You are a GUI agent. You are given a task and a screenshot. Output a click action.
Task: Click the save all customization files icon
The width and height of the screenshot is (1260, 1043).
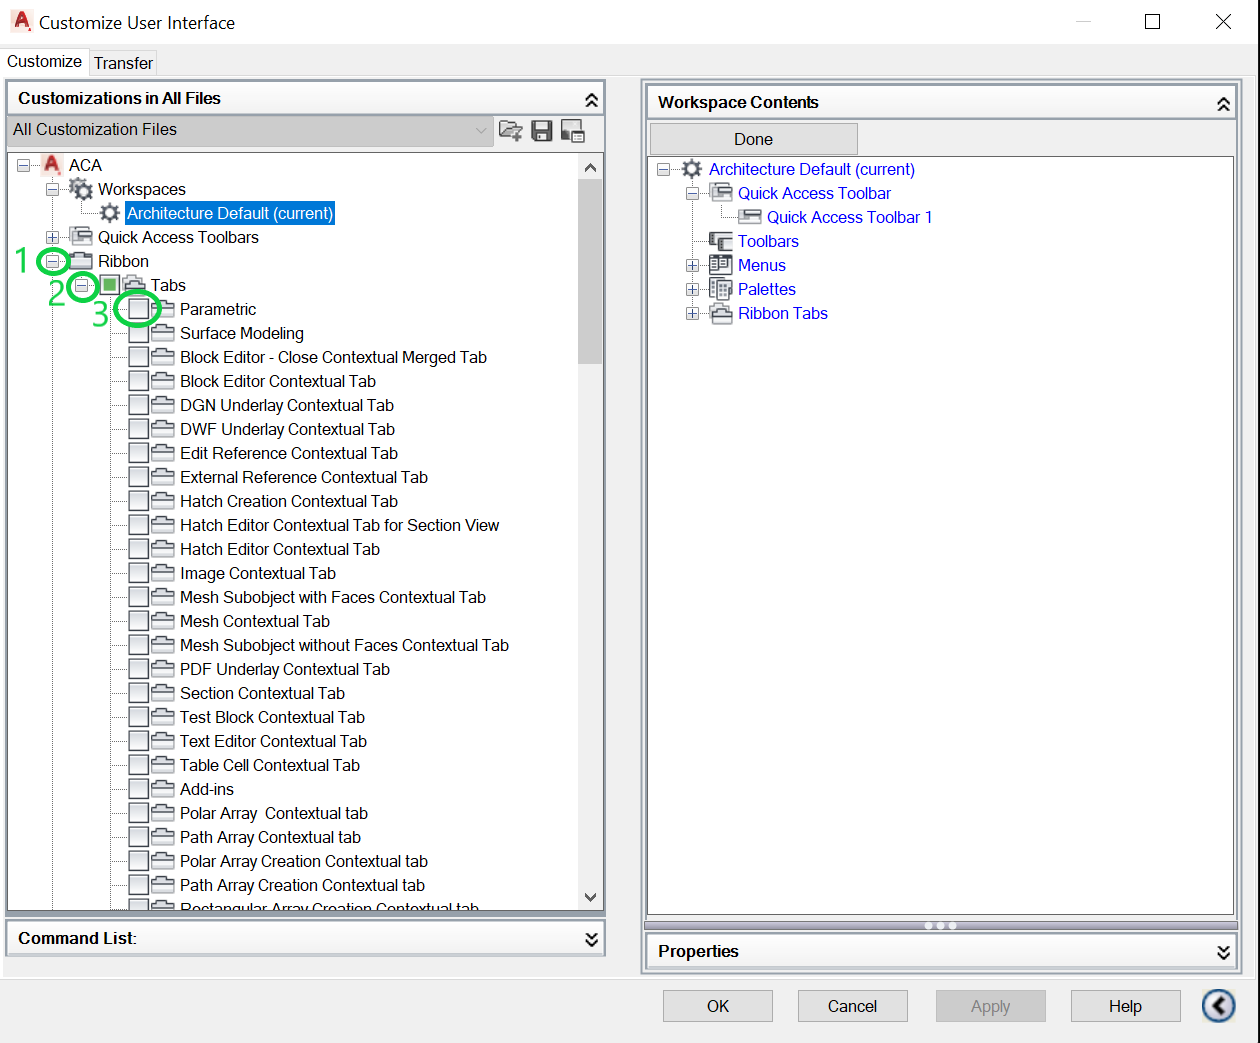[x=542, y=130]
